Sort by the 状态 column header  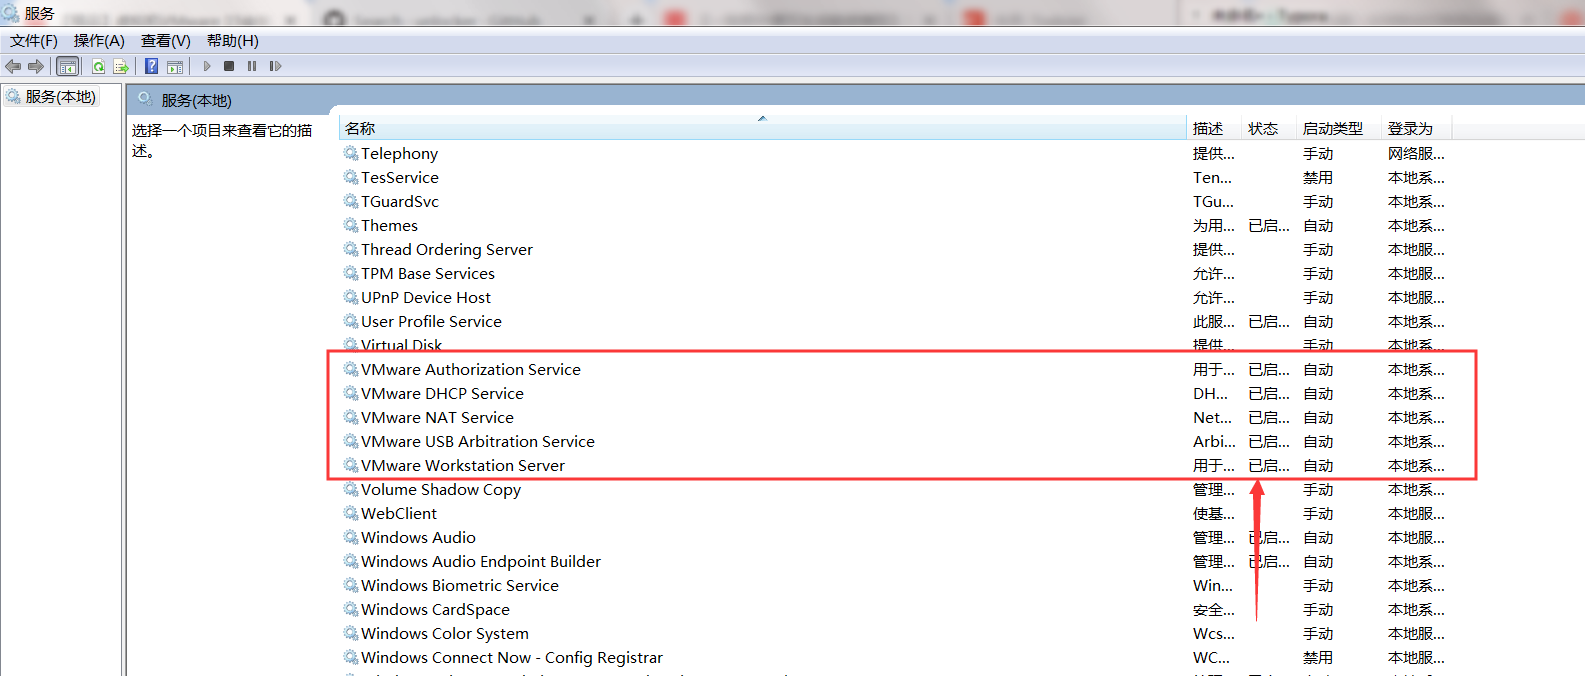(x=1263, y=129)
